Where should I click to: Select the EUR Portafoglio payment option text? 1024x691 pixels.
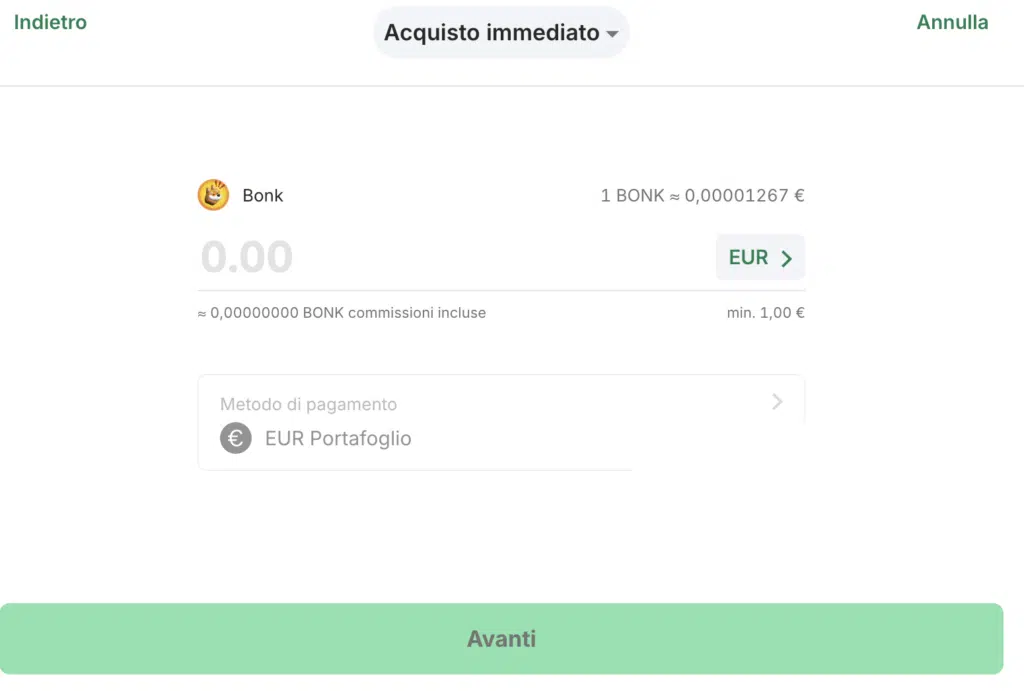pos(338,438)
